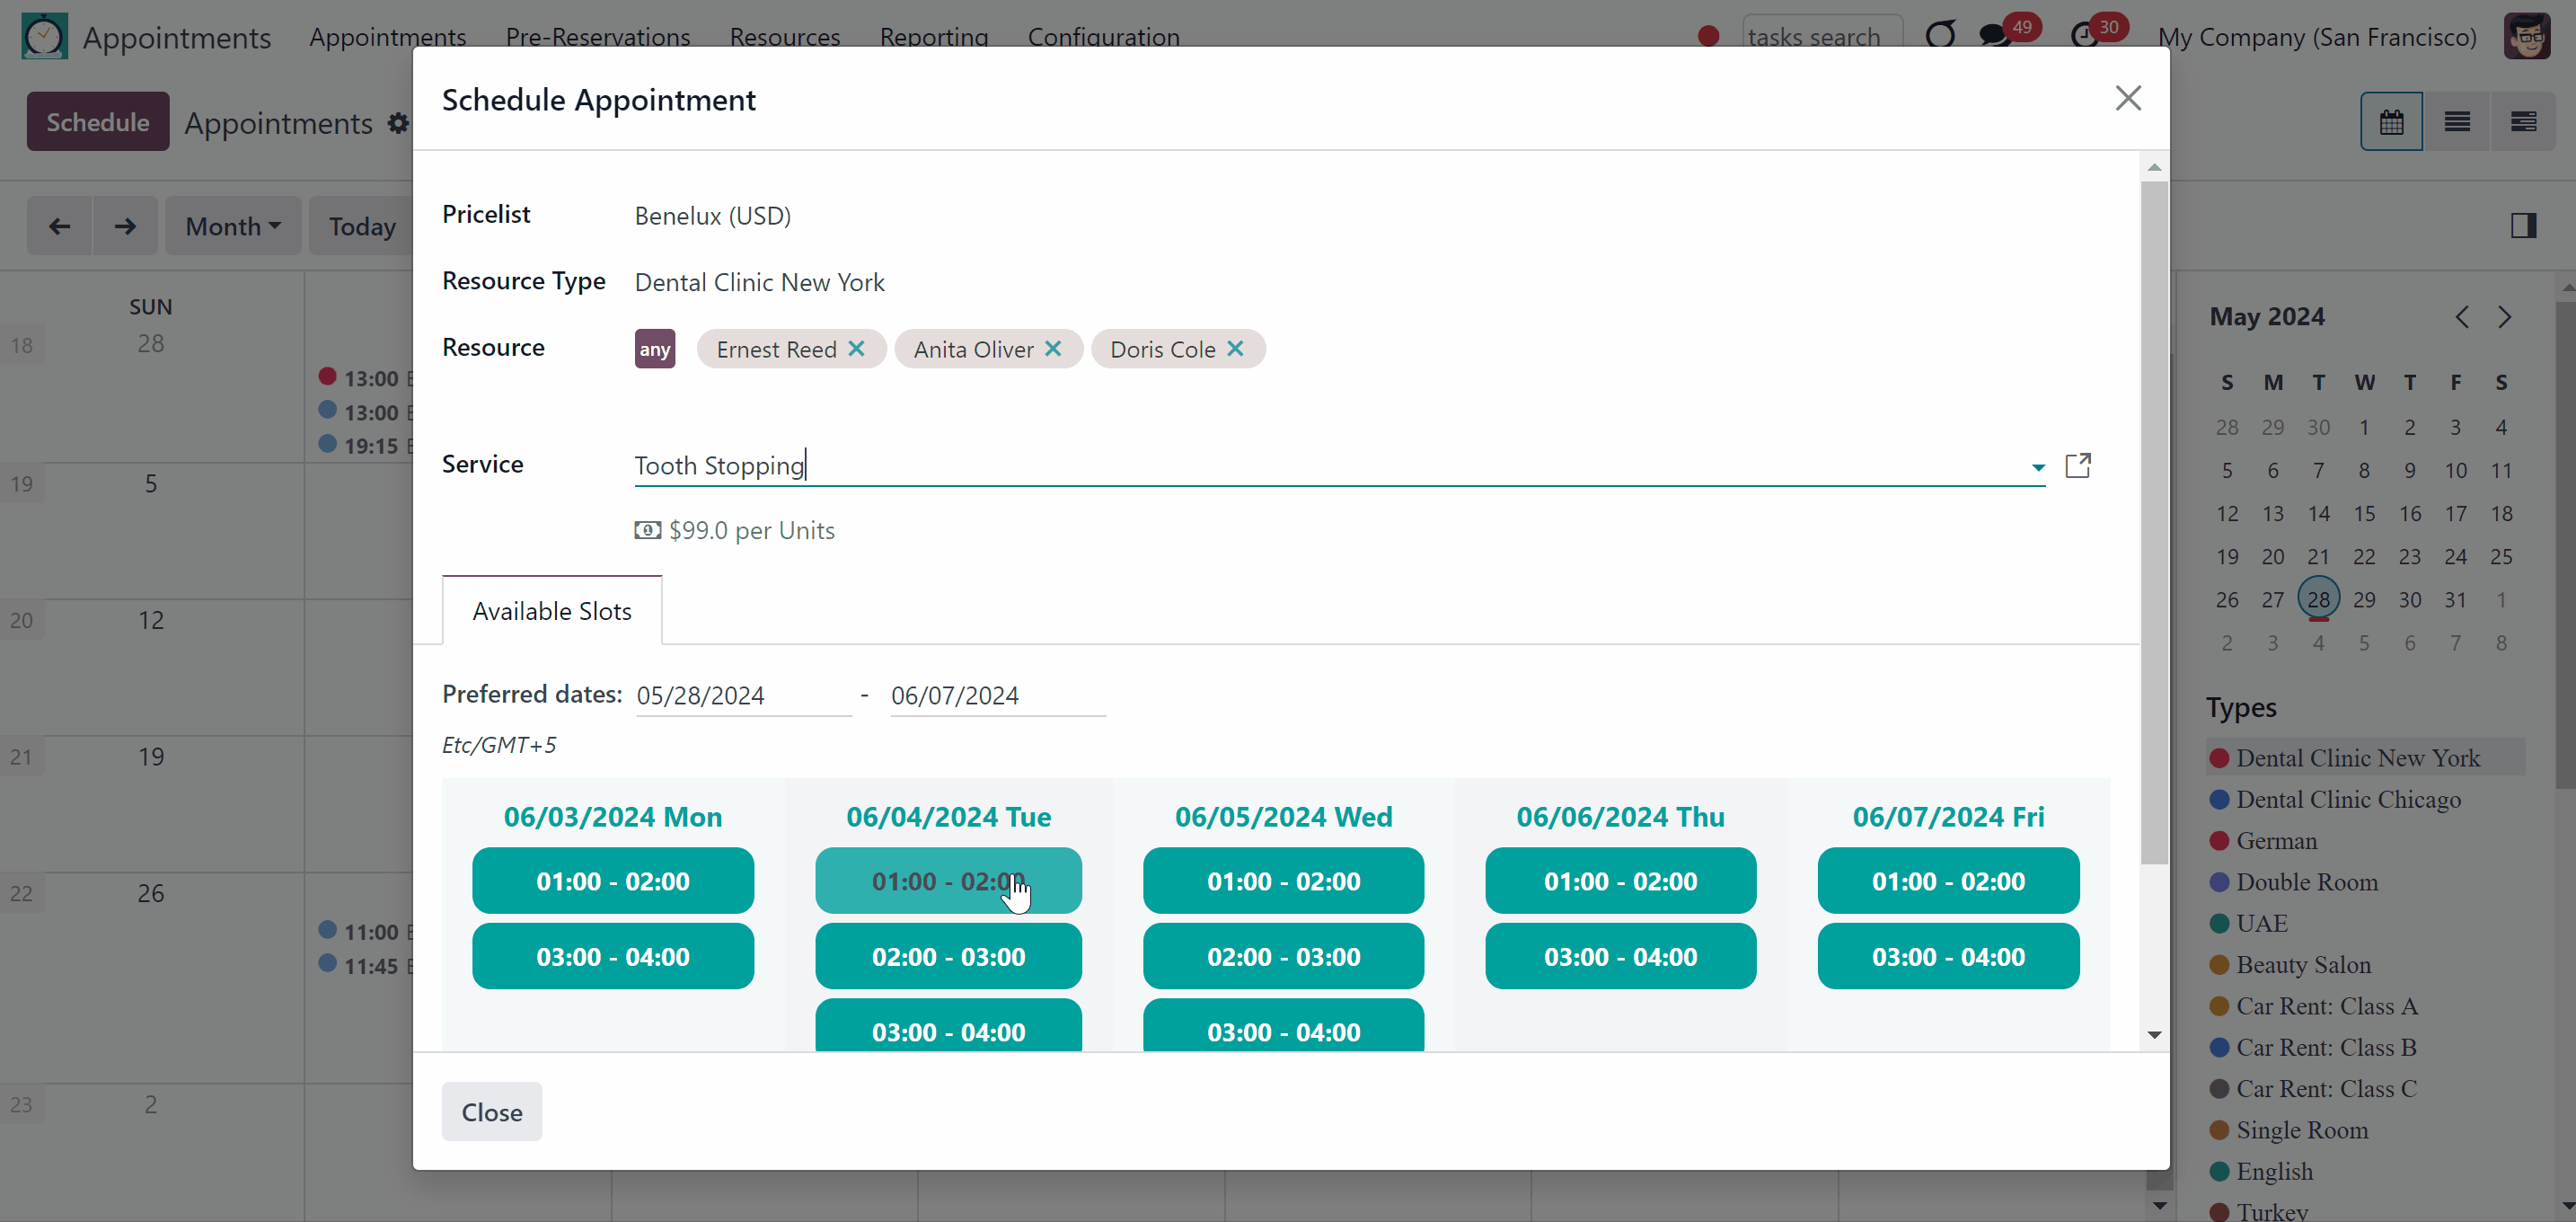Image resolution: width=2576 pixels, height=1222 pixels.
Task: Open the activities clock icon
Action: 2084,37
